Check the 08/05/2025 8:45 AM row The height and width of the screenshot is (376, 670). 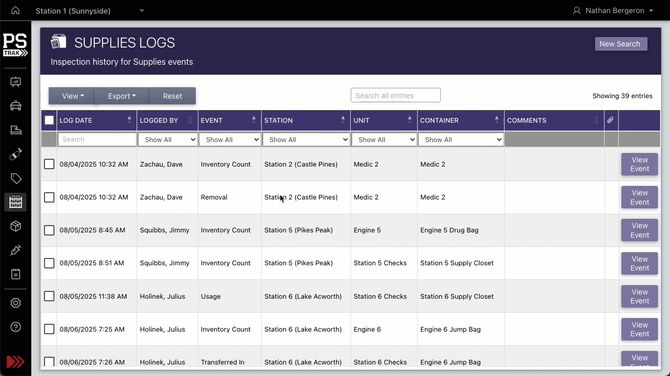tap(49, 230)
